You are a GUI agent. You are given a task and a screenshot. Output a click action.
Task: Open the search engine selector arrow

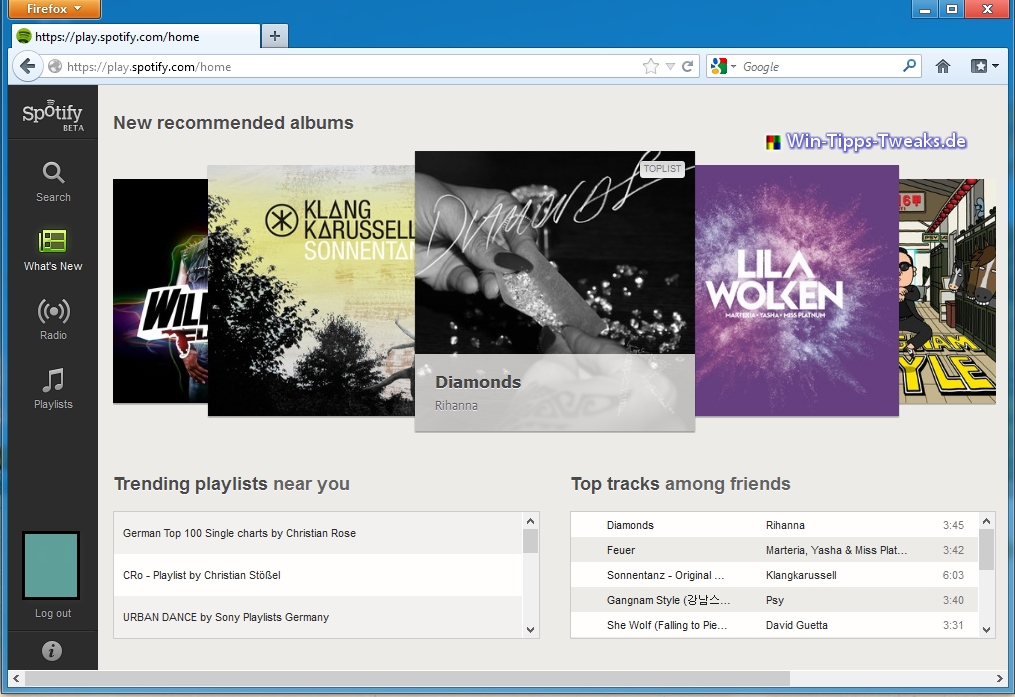733,67
